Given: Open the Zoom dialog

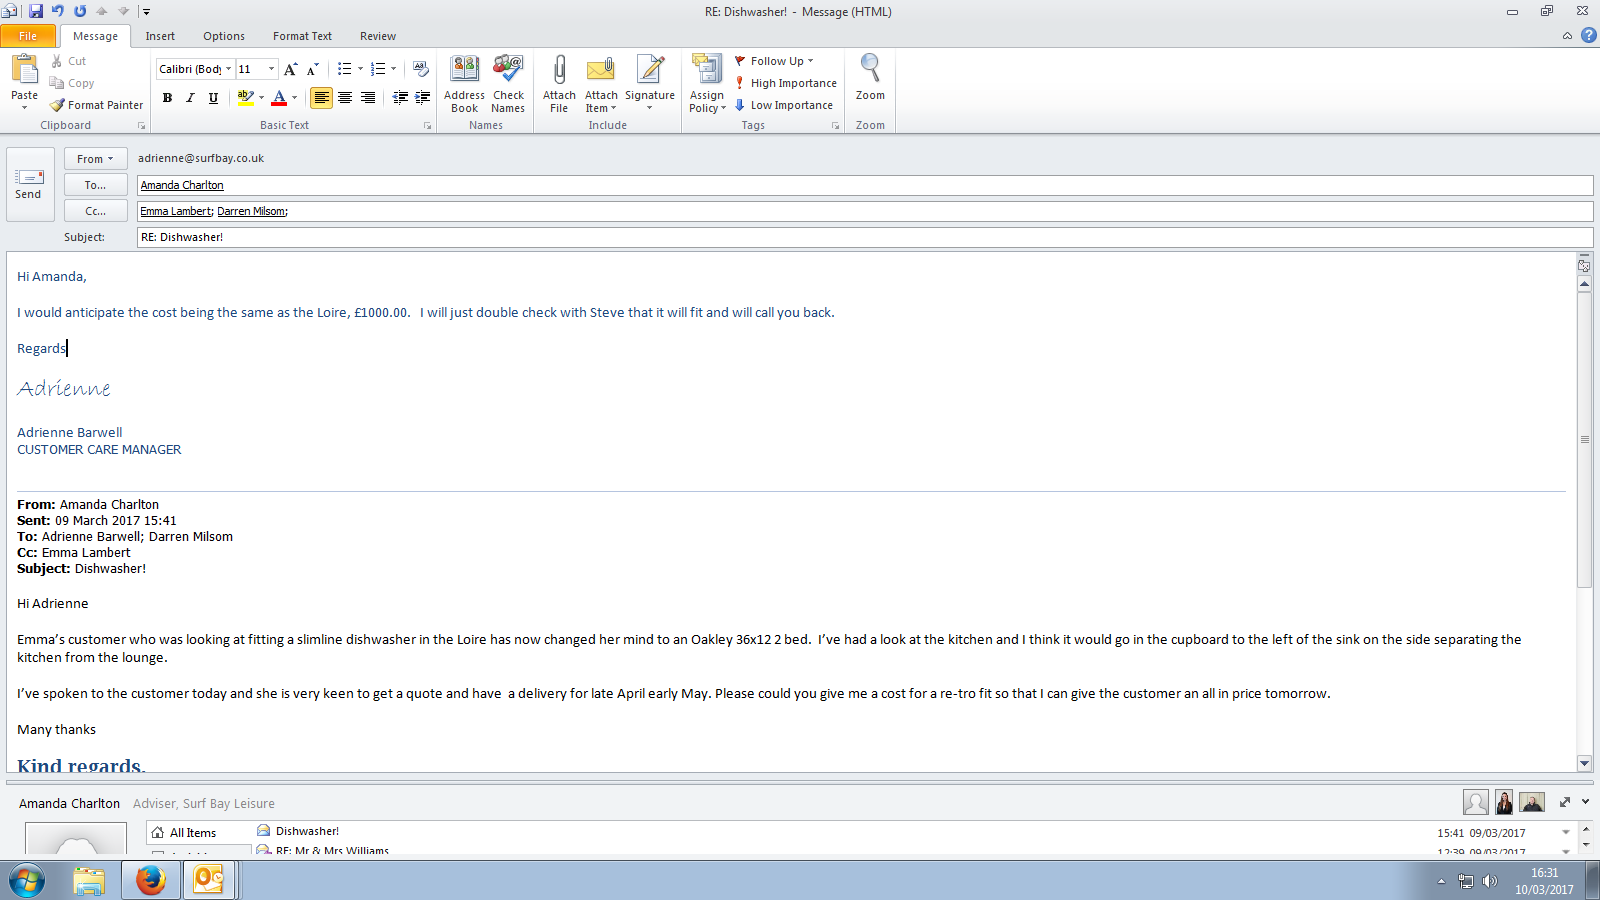Looking at the screenshot, I should coord(870,78).
